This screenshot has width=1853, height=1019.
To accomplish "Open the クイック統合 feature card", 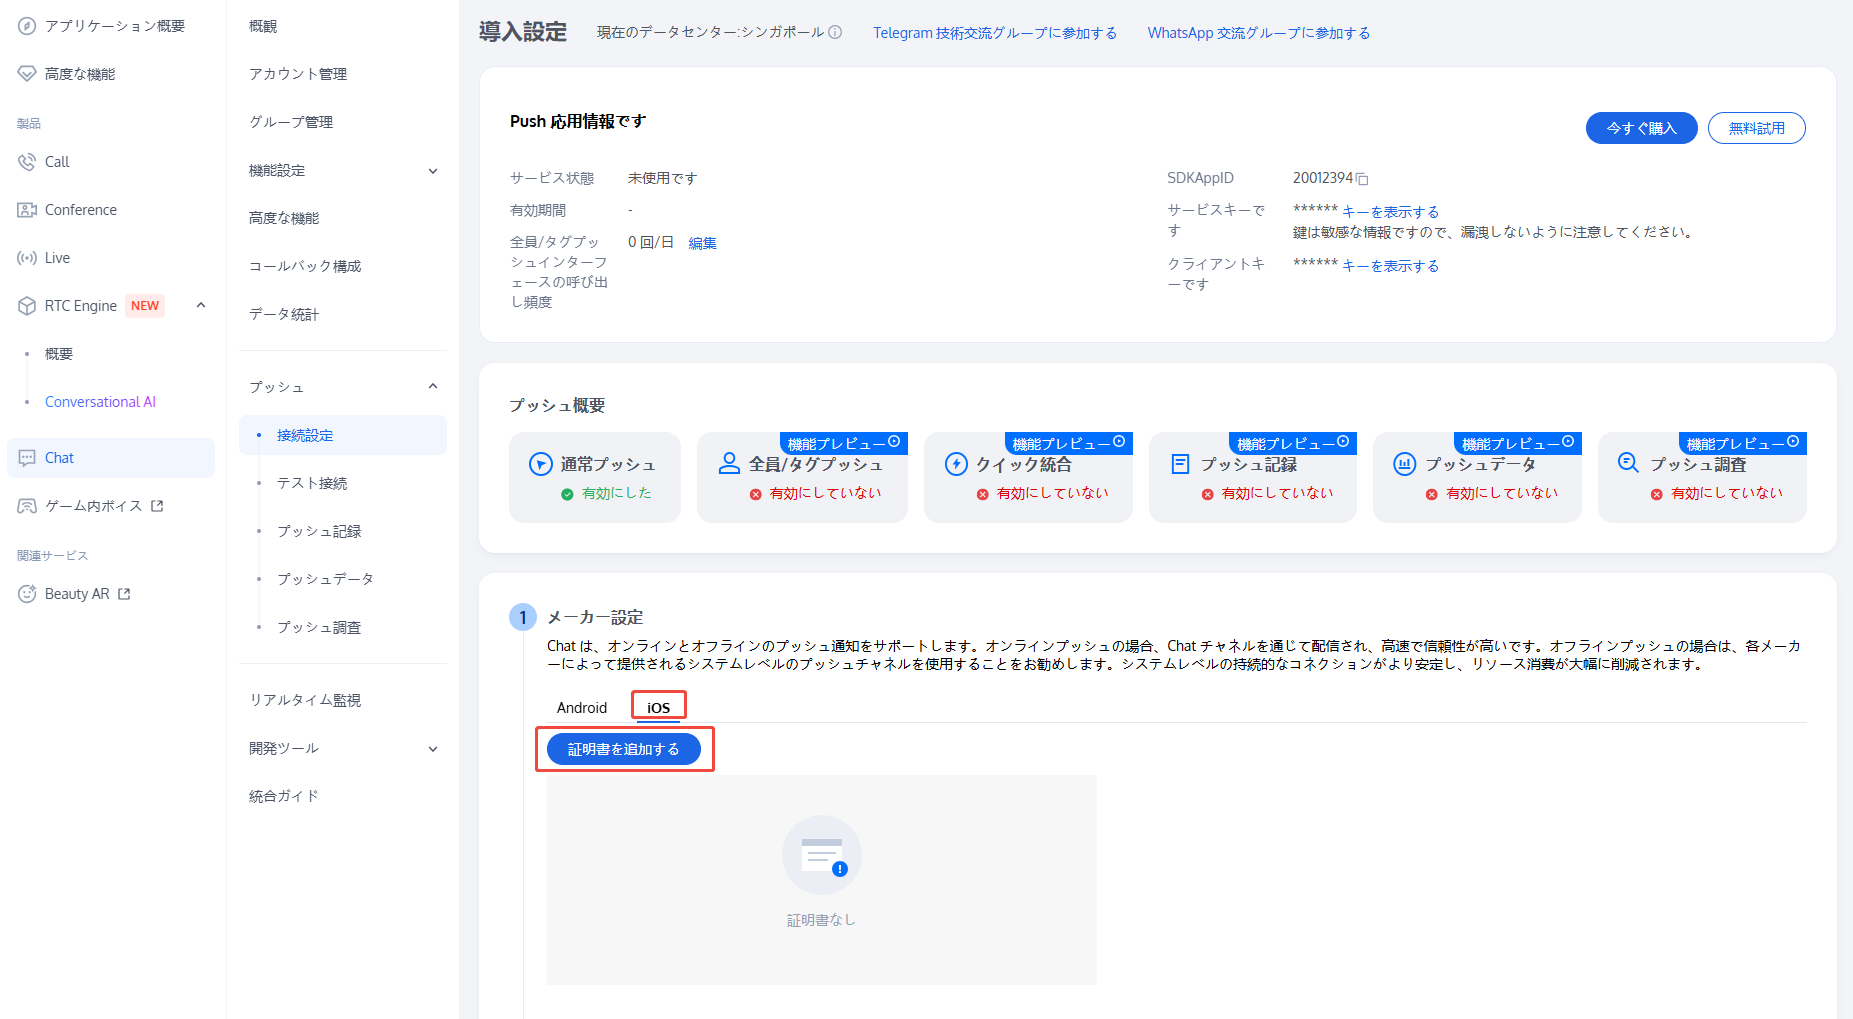I will pos(1027,477).
